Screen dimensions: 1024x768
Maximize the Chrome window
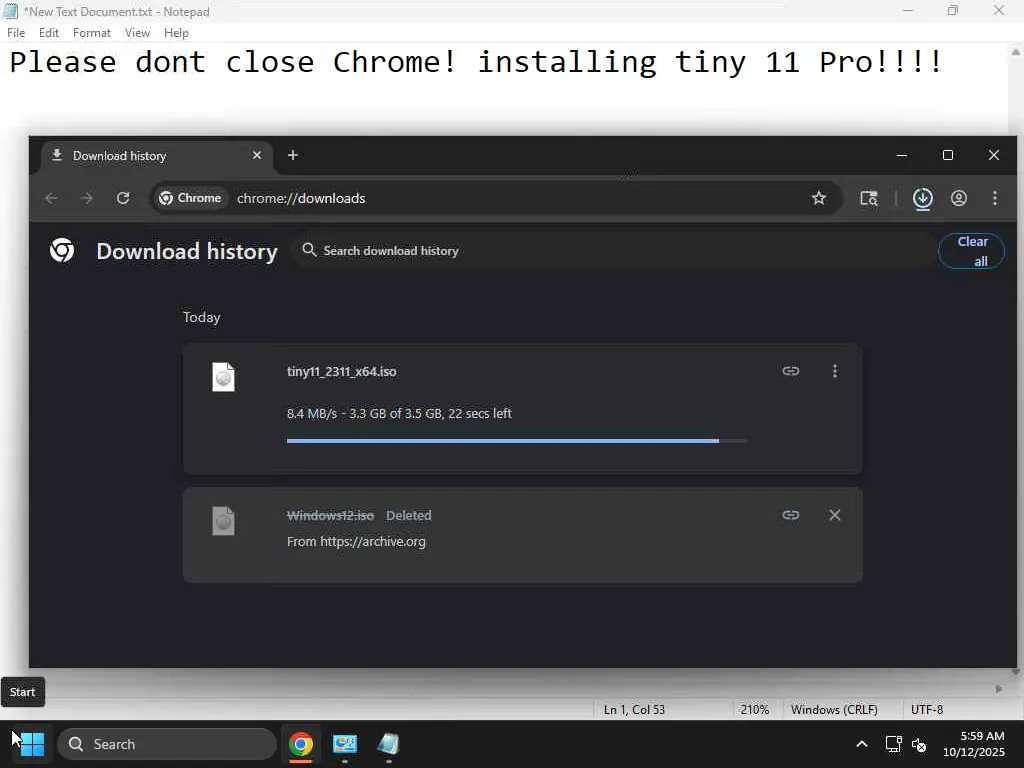point(948,155)
